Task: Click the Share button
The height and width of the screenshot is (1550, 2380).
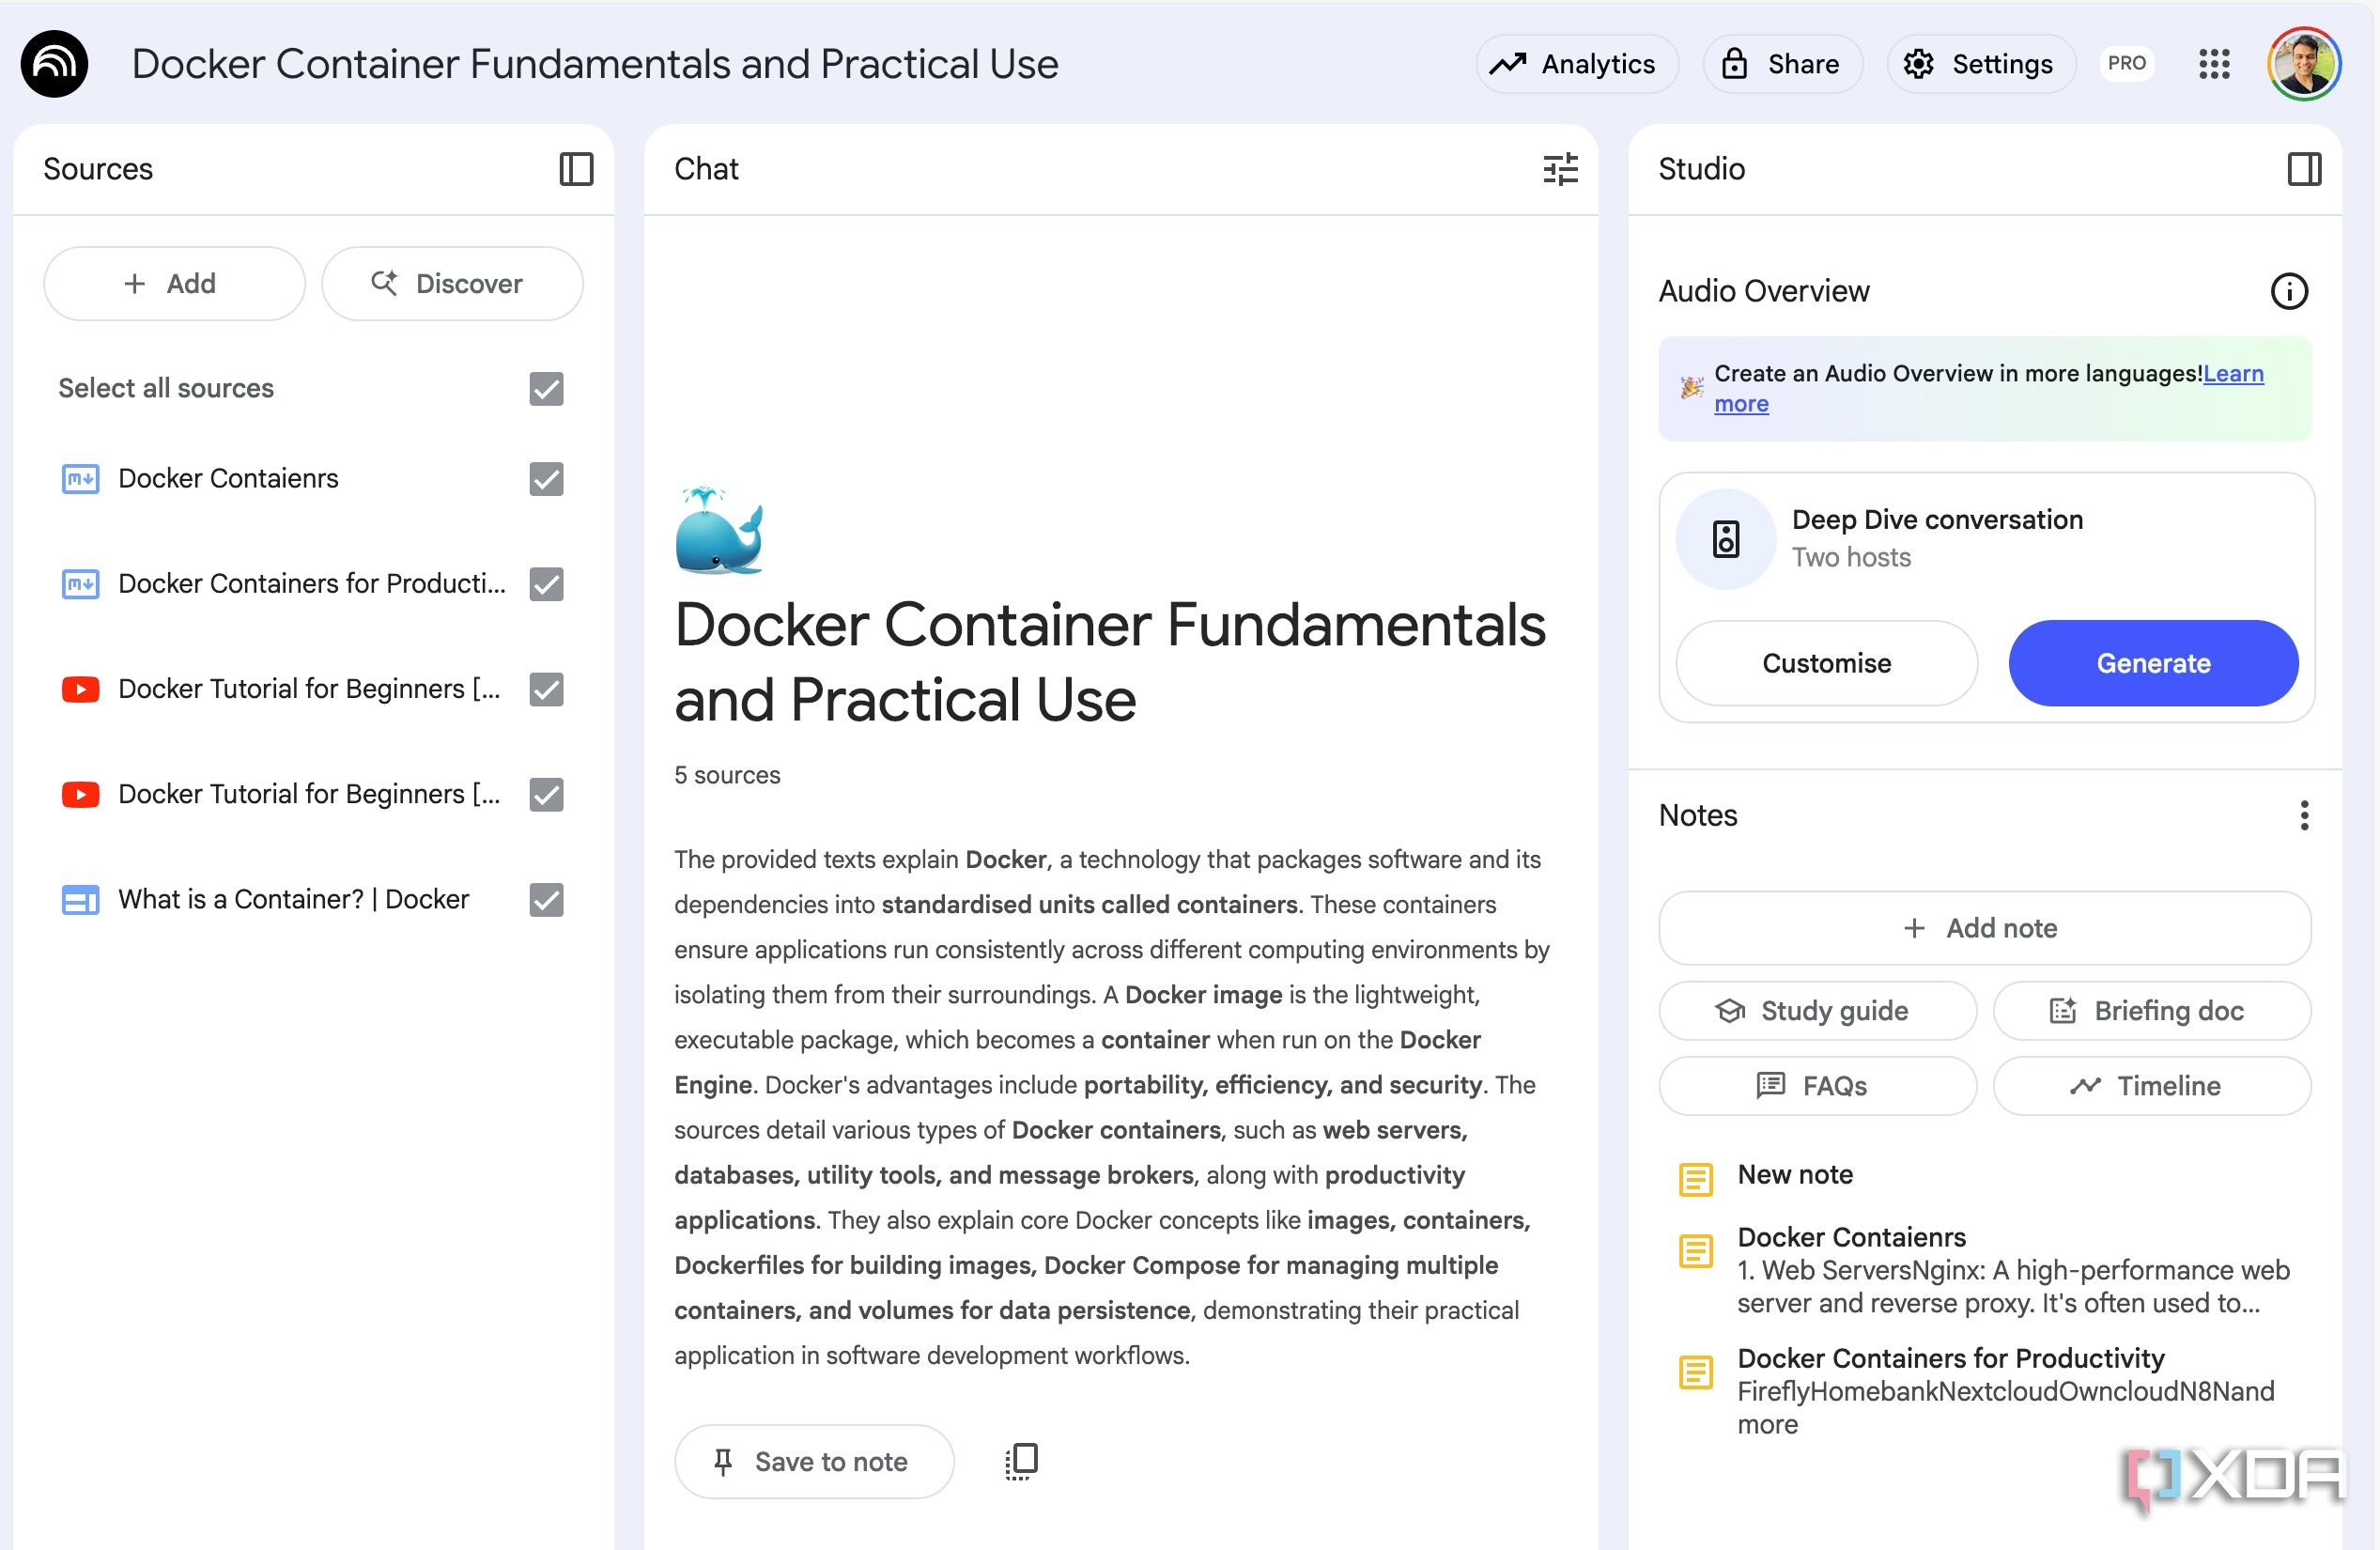Action: click(x=1782, y=64)
